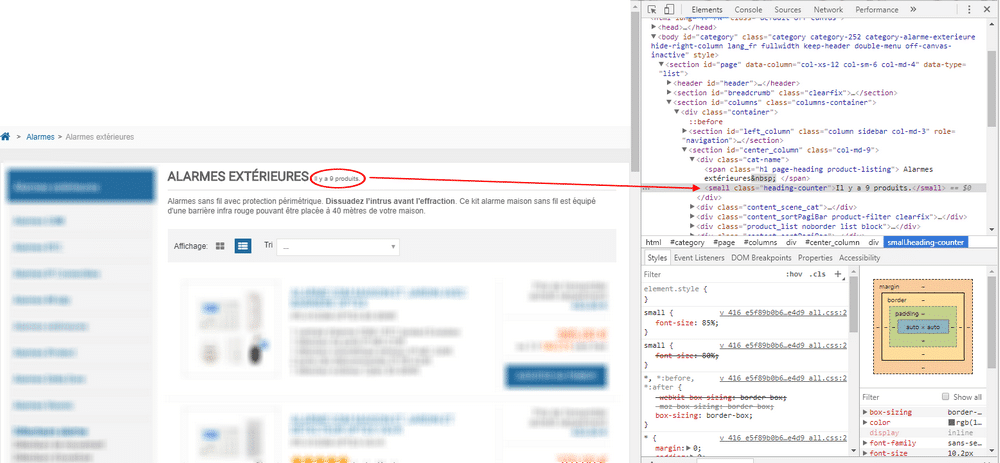Select #page in the DOM breadcrumb bar
The height and width of the screenshot is (463, 1000).
pyautogui.click(x=724, y=242)
